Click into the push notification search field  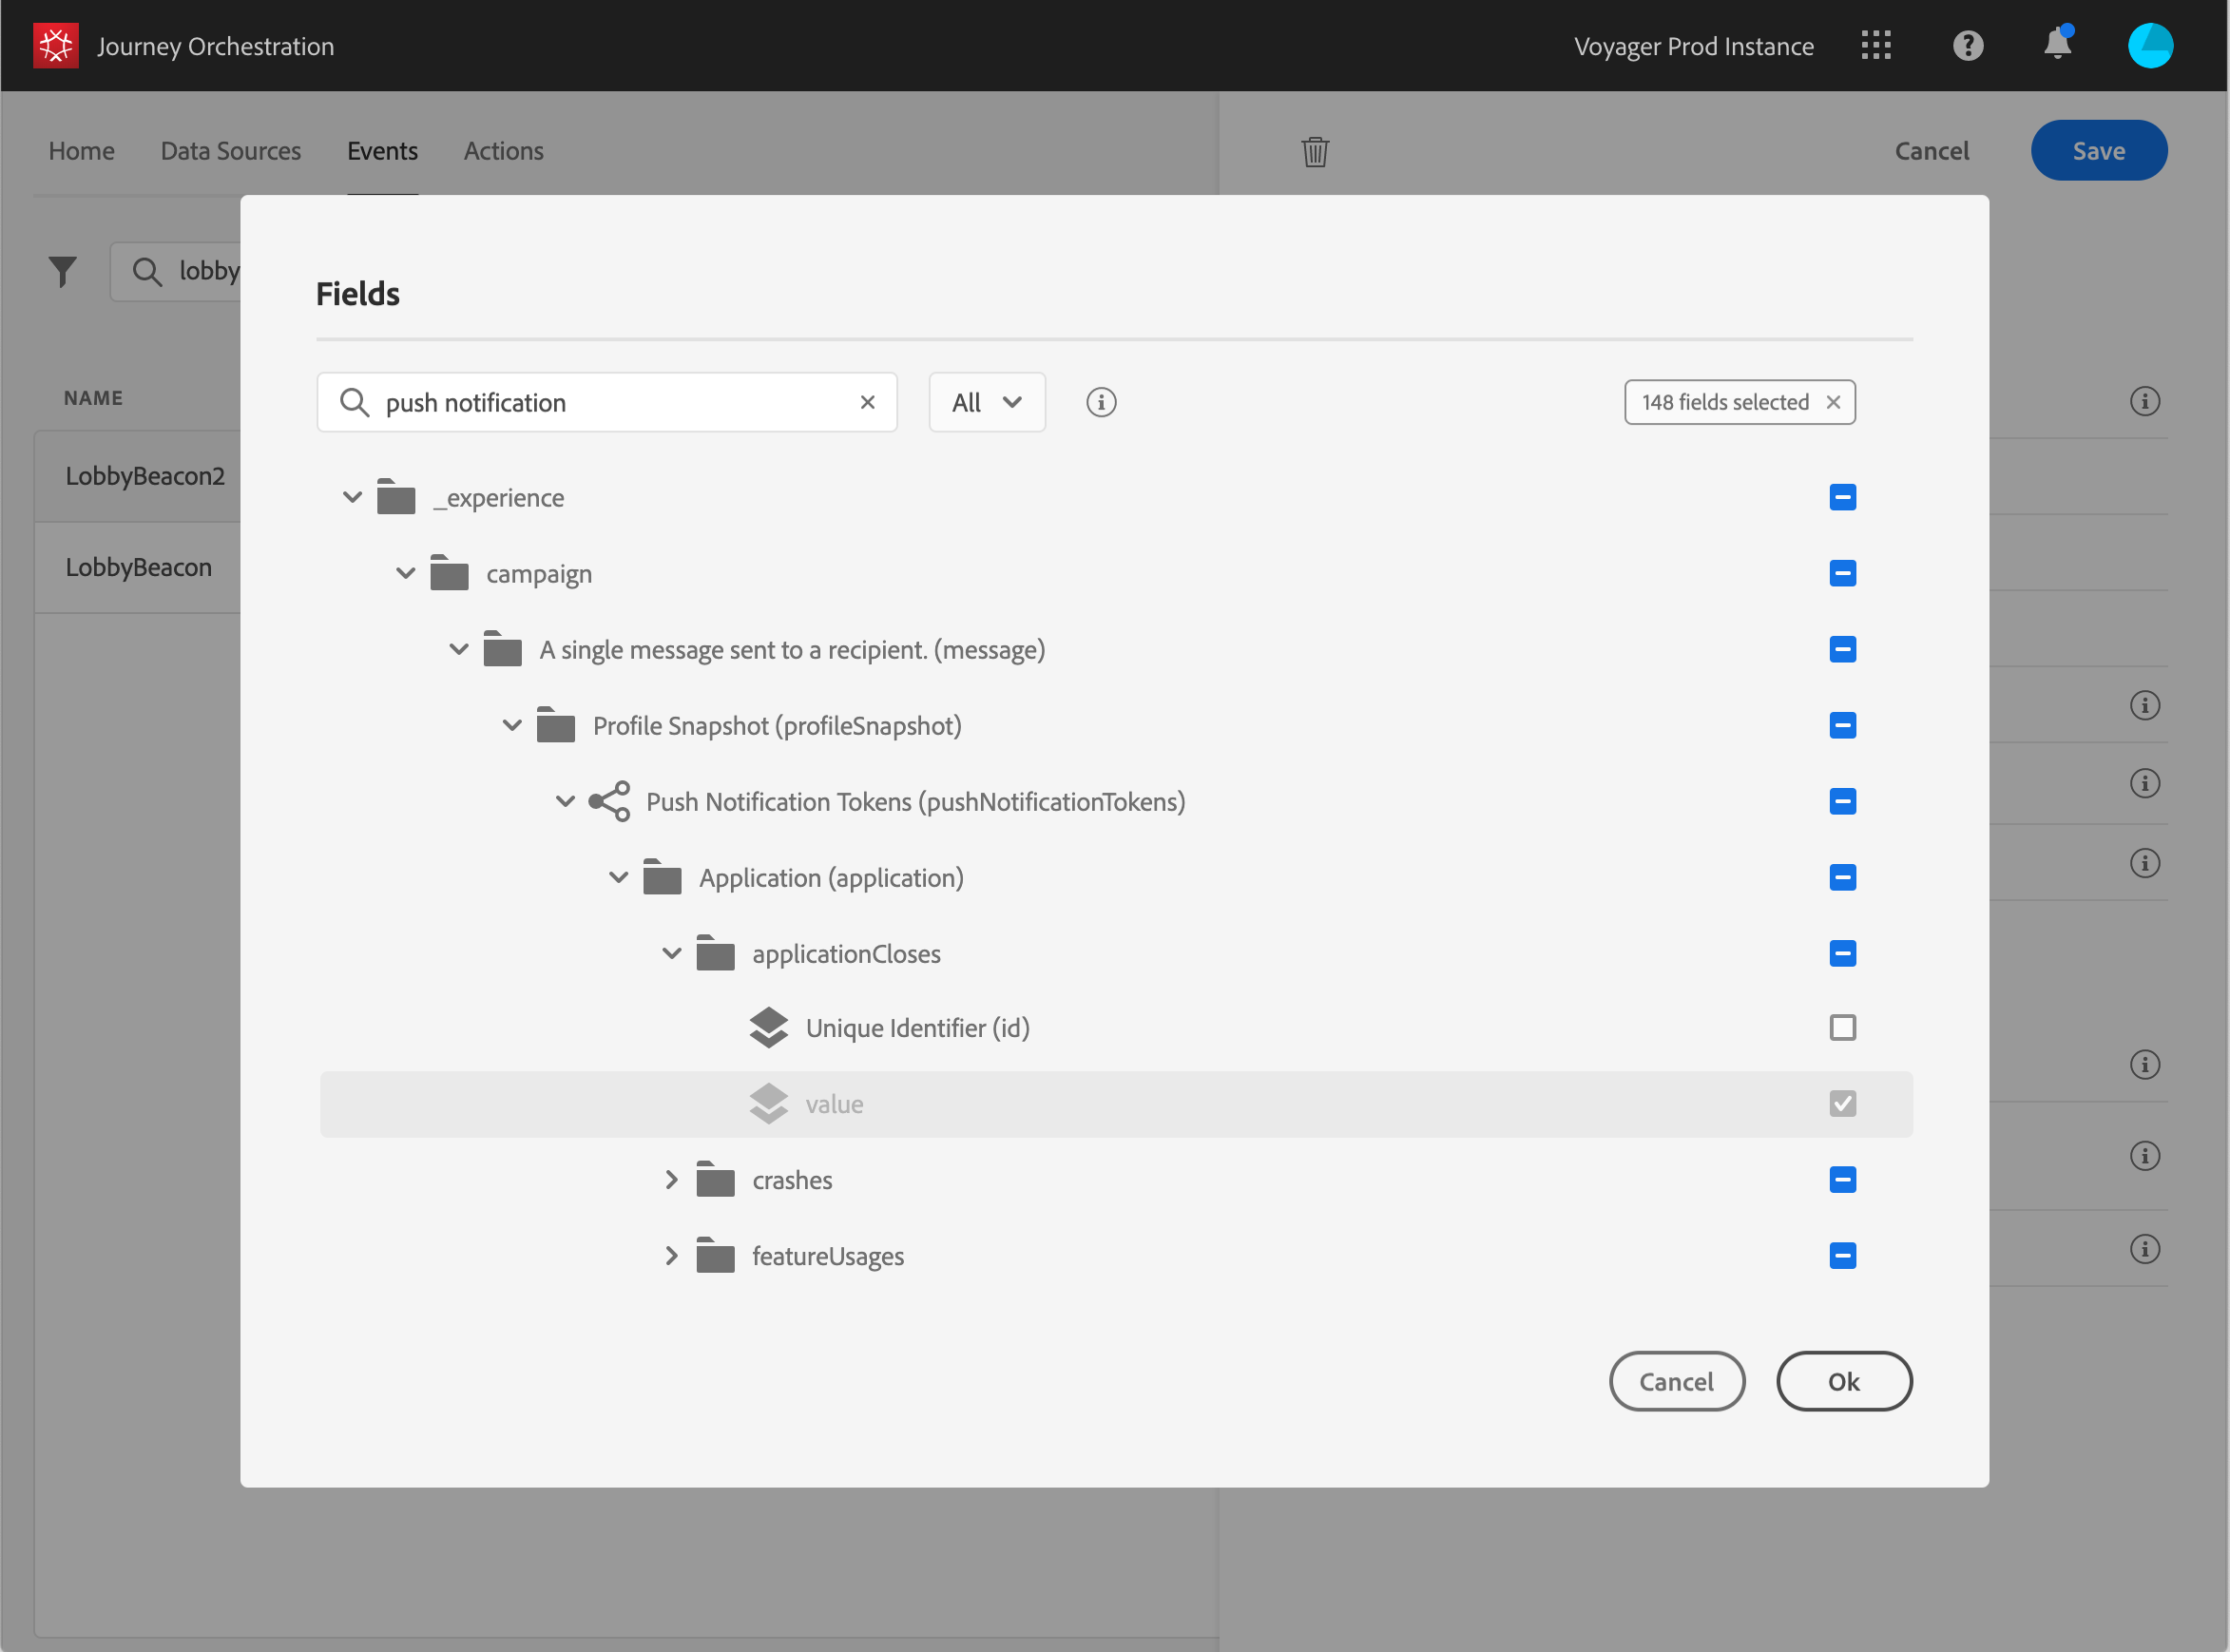tap(610, 402)
